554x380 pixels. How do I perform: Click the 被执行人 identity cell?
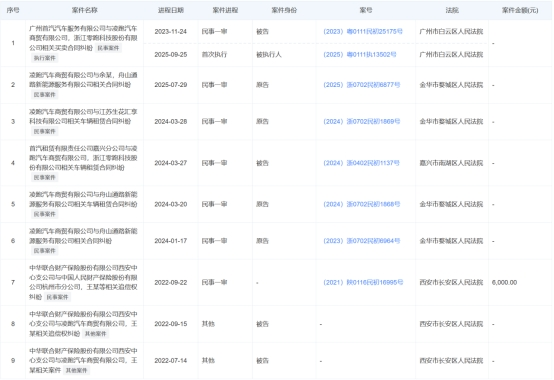click(x=269, y=54)
